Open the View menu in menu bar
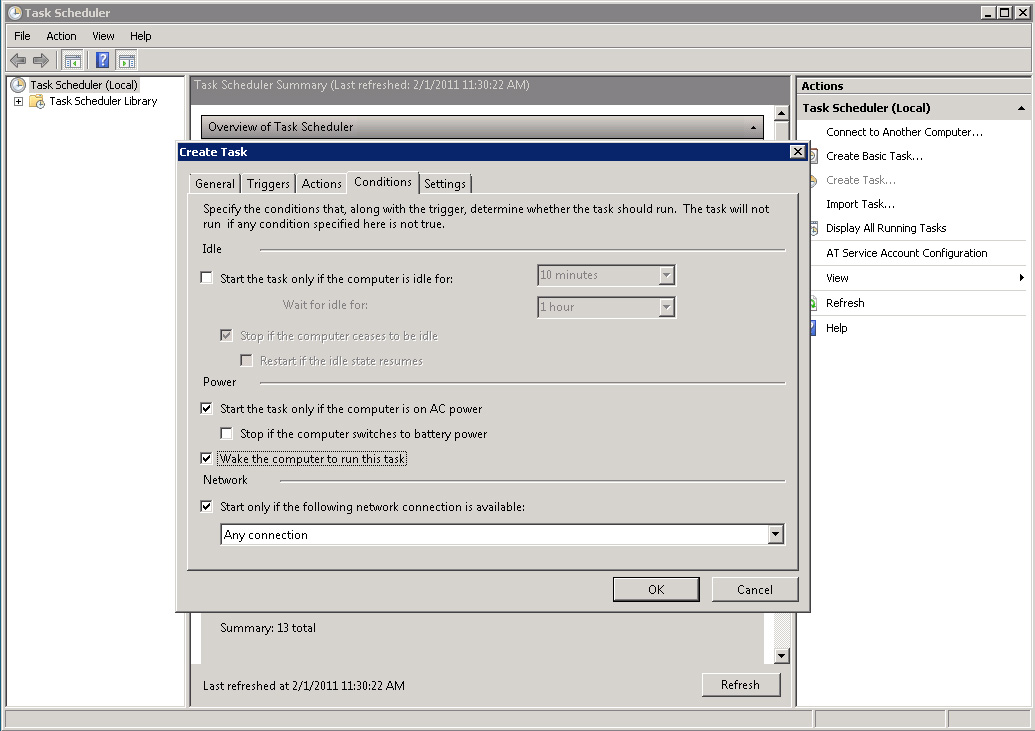 click(103, 36)
